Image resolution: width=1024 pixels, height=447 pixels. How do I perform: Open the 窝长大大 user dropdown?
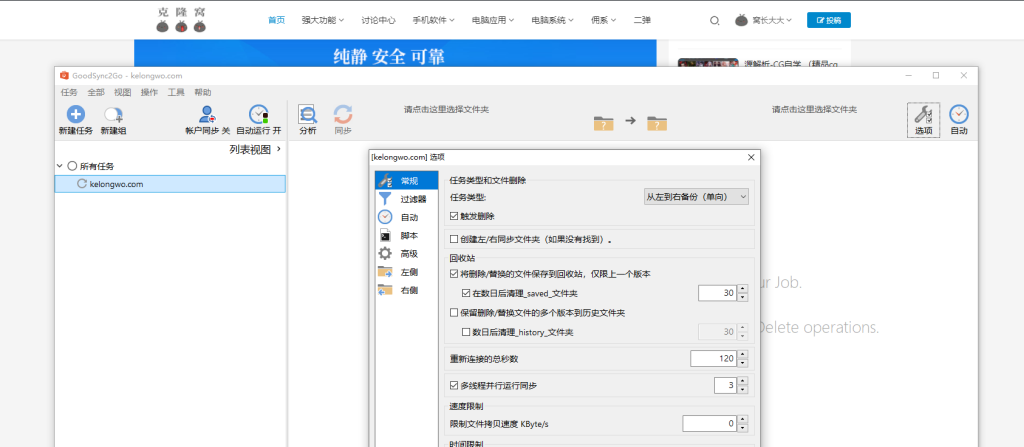(772, 20)
